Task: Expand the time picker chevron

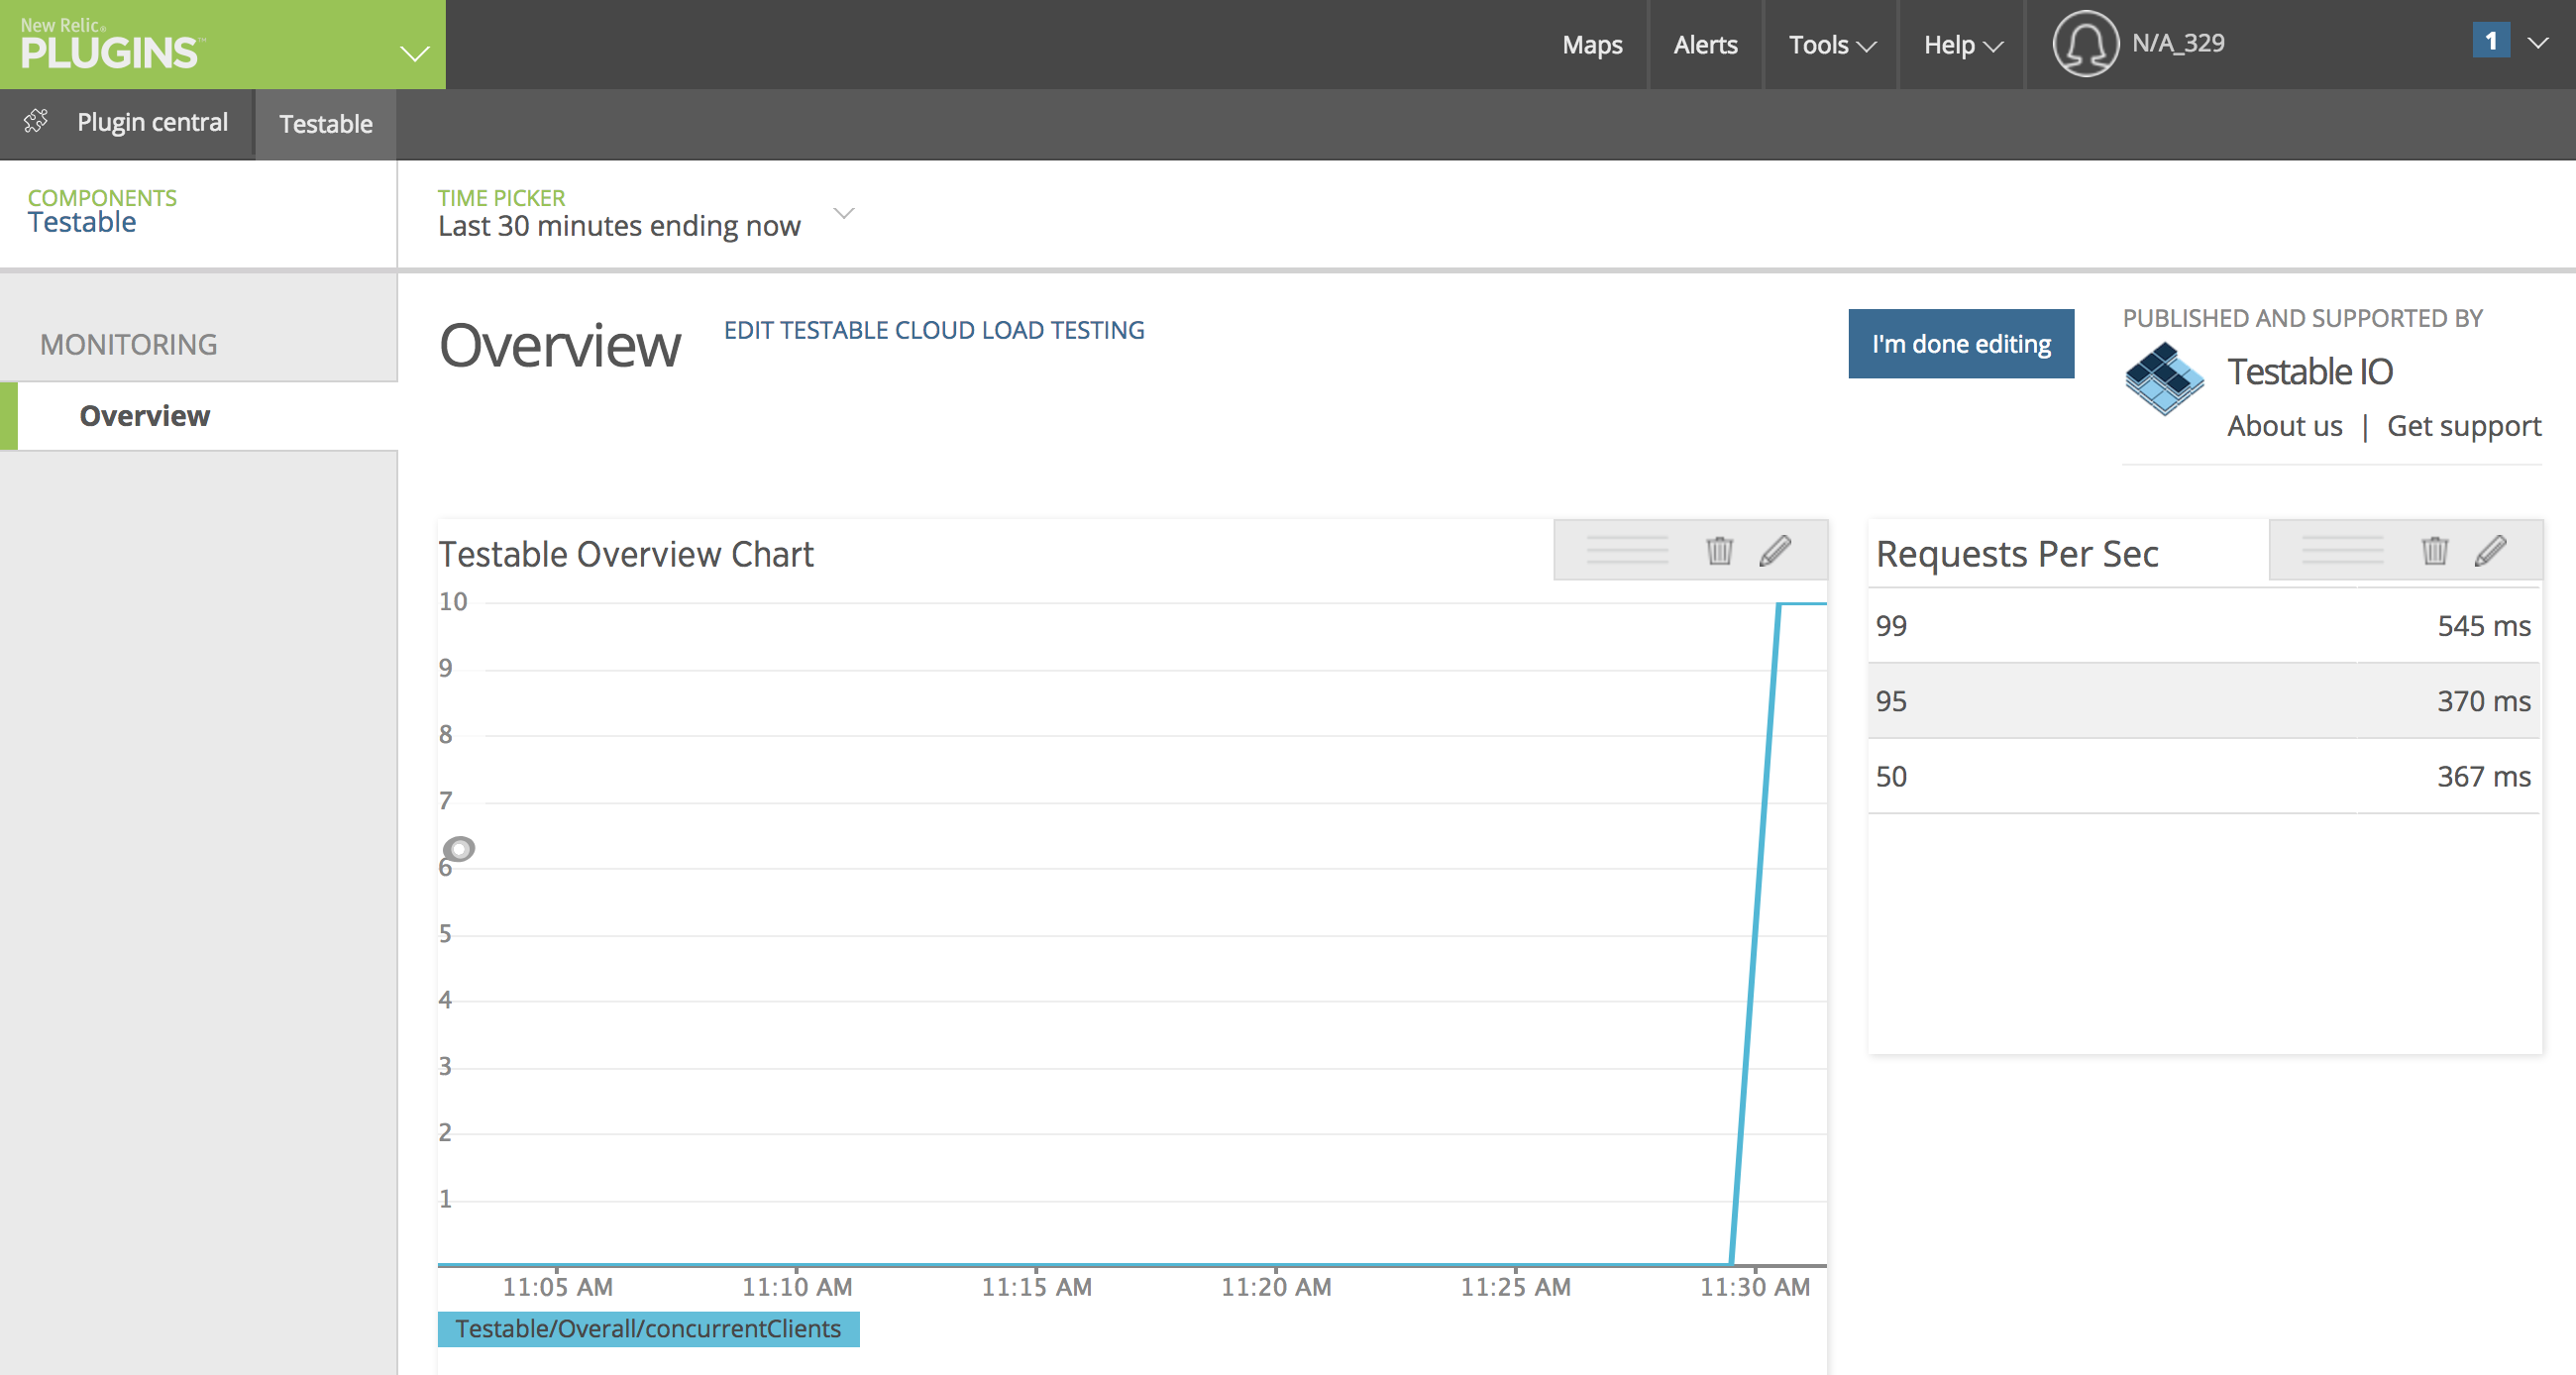Action: (844, 213)
